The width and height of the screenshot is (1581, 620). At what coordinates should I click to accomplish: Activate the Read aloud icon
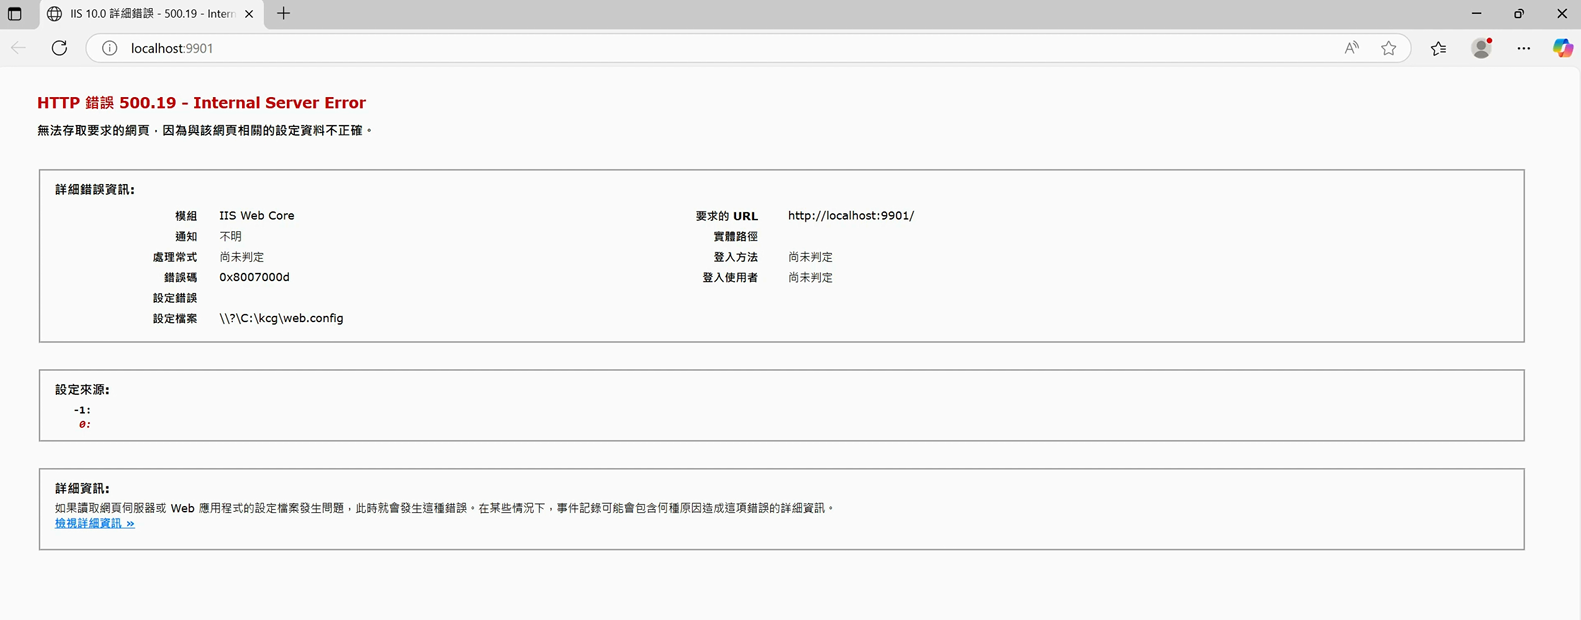click(1351, 48)
